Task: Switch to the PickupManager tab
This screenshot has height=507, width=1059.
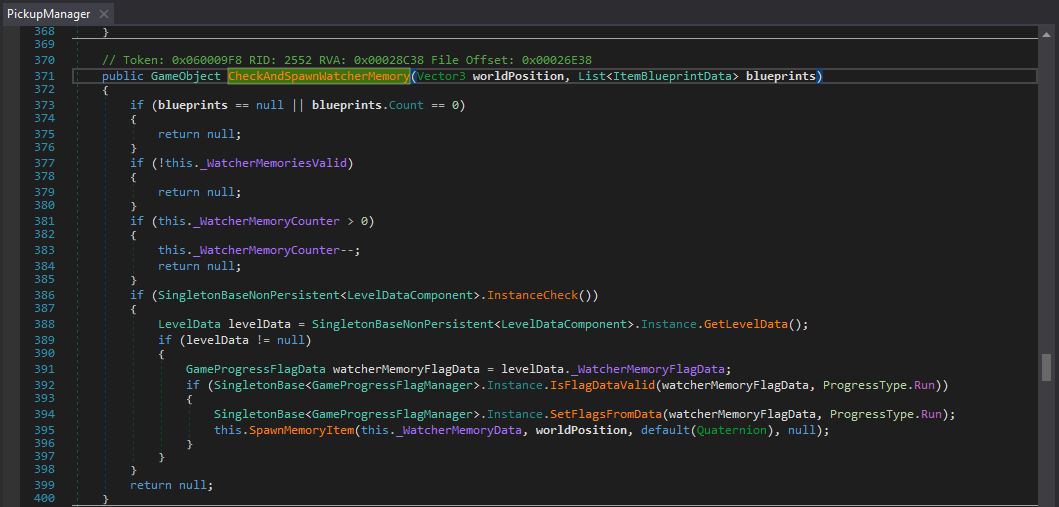Action: click(x=48, y=14)
